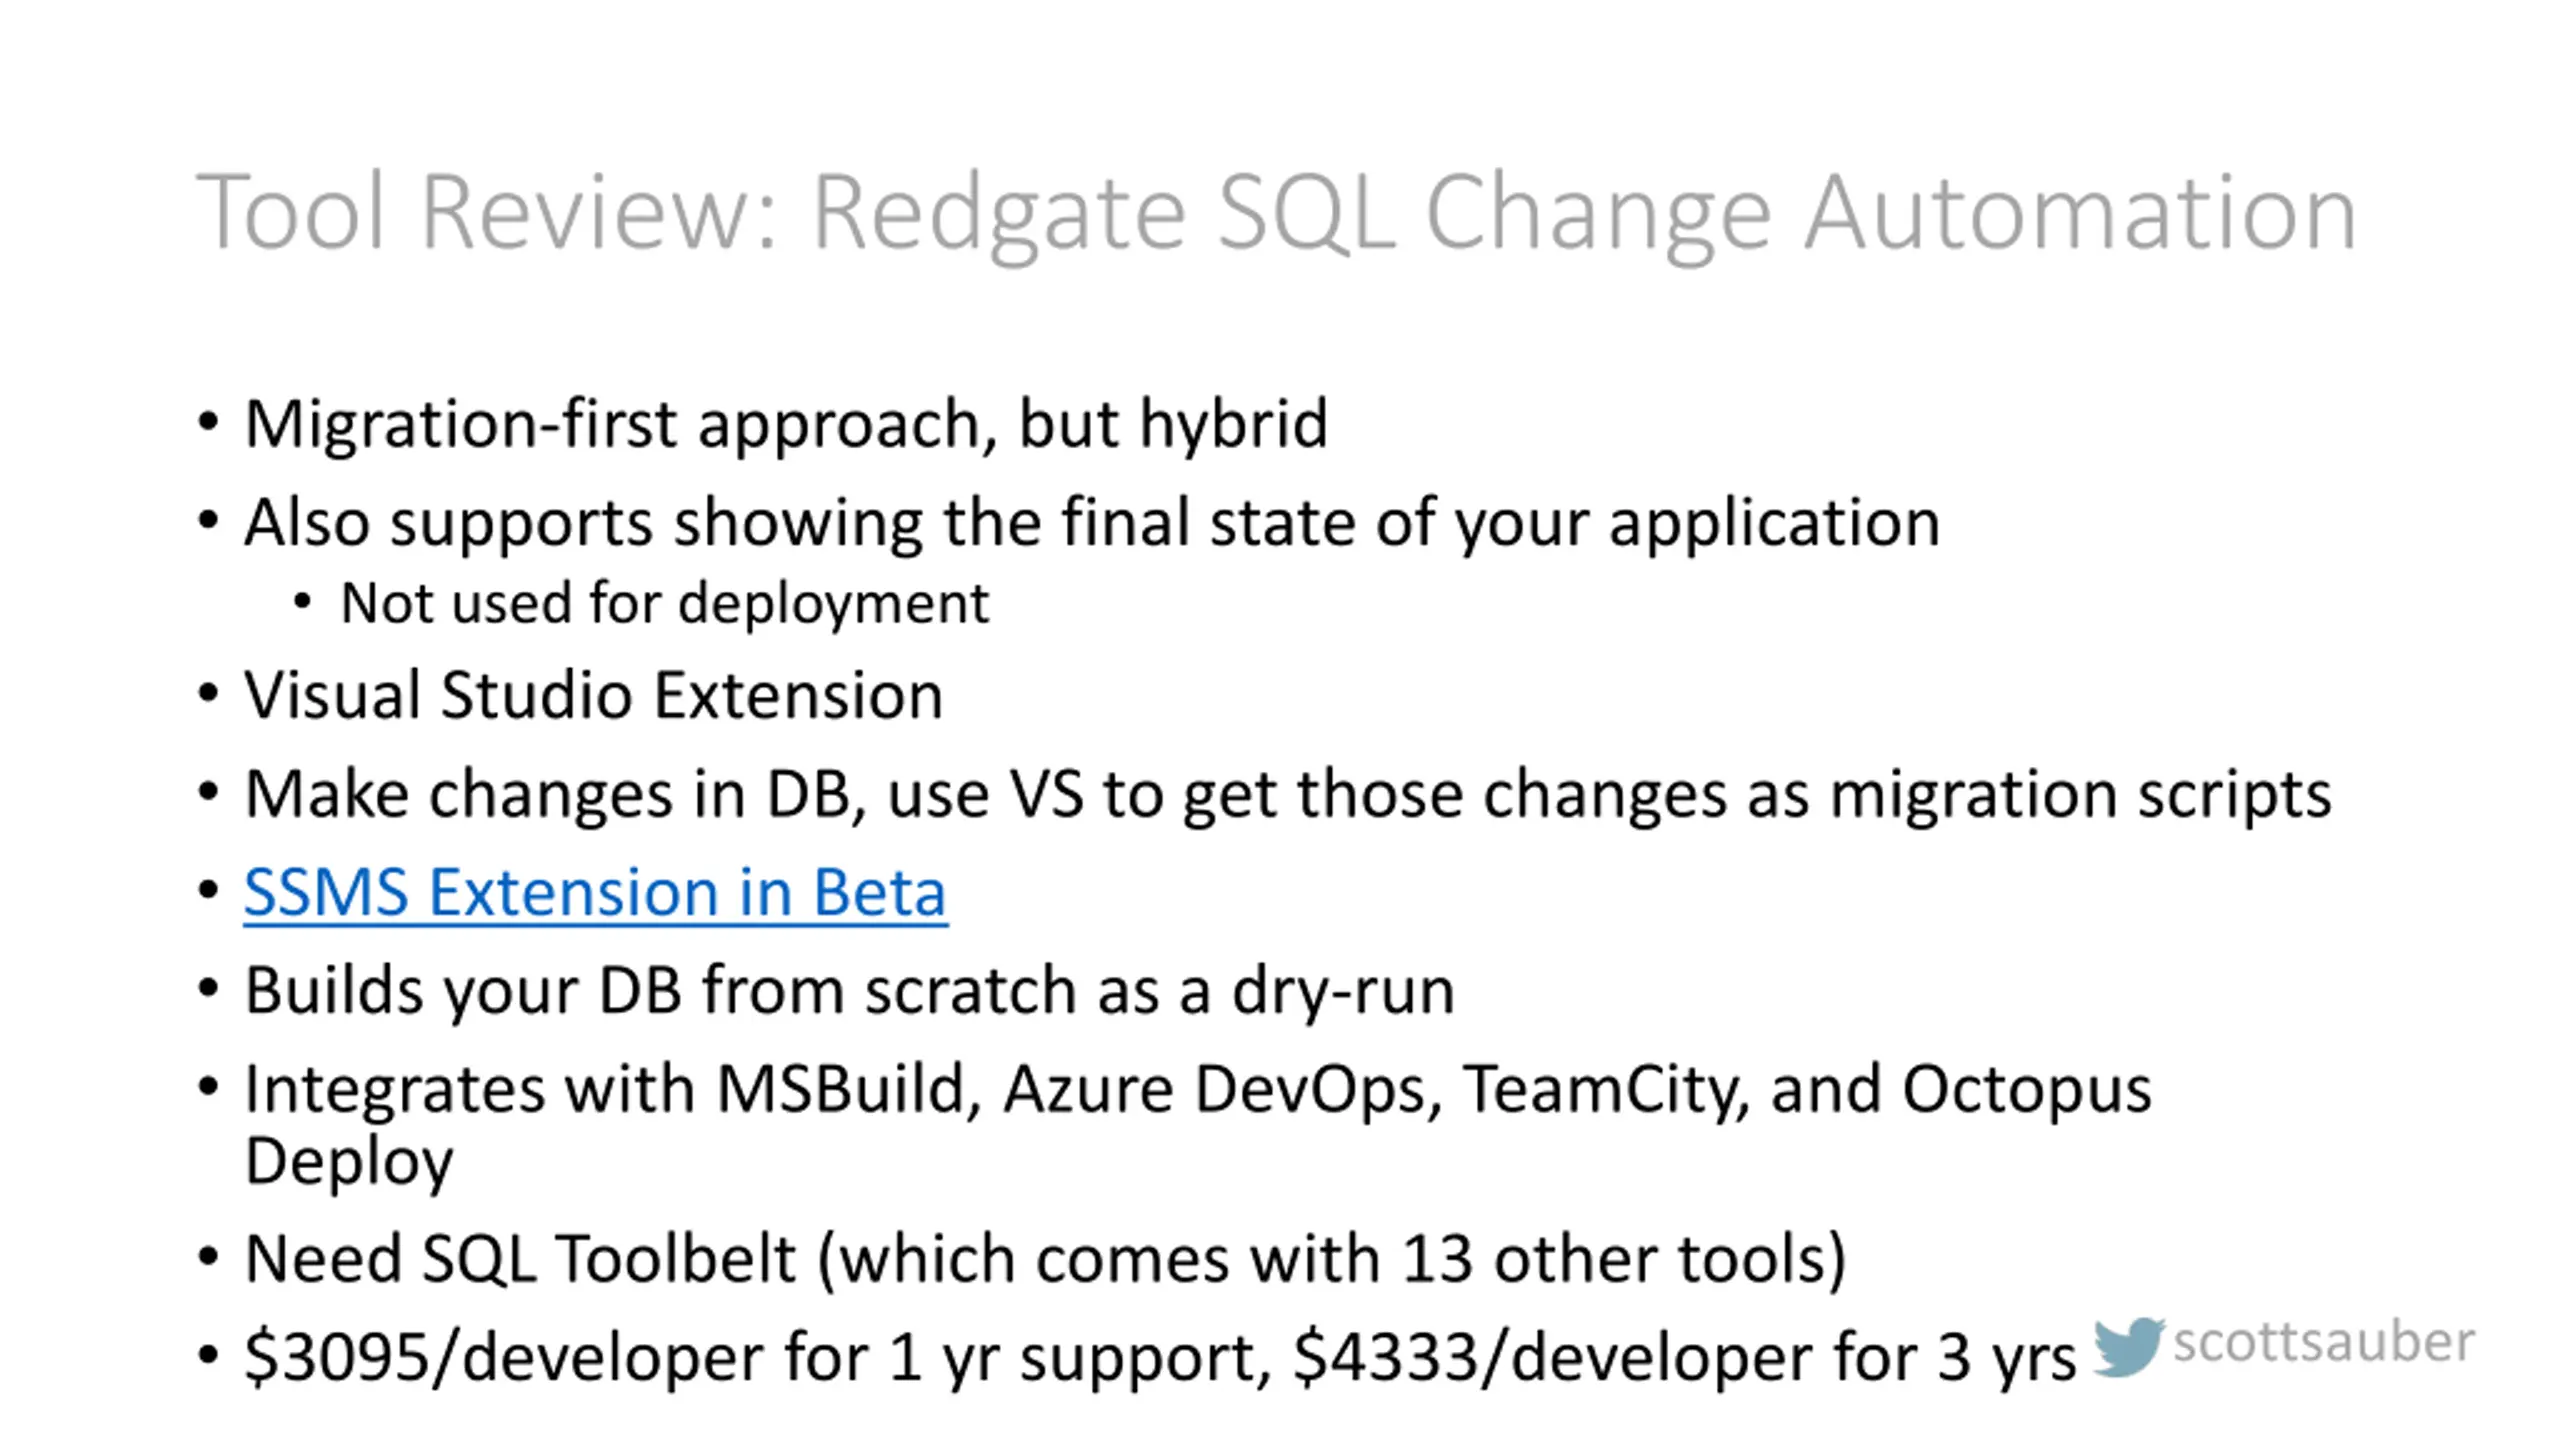This screenshot has width=2560, height=1440.
Task: Click the Integrates with MSBuild bullet line
Action: click(1198, 1124)
